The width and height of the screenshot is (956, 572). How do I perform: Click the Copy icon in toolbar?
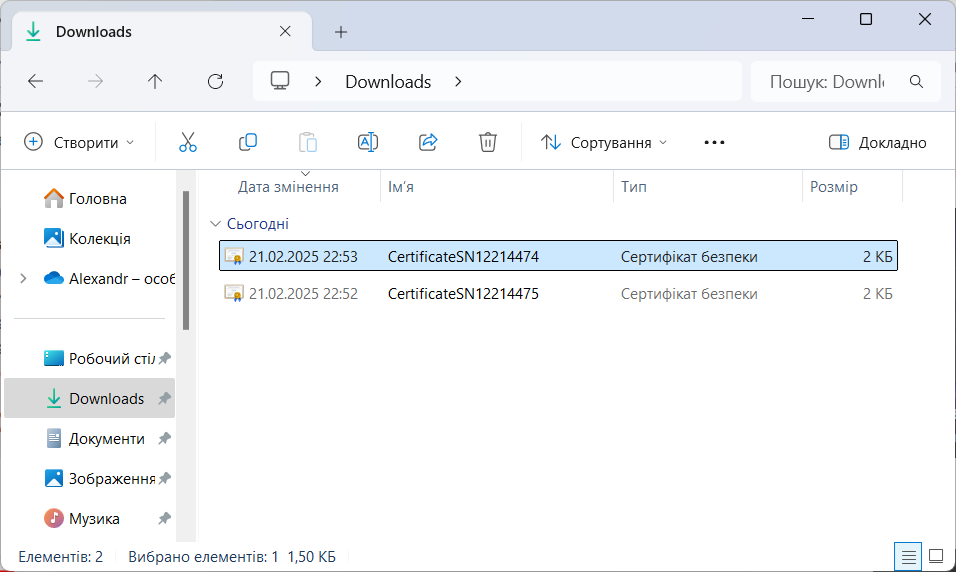pos(248,142)
